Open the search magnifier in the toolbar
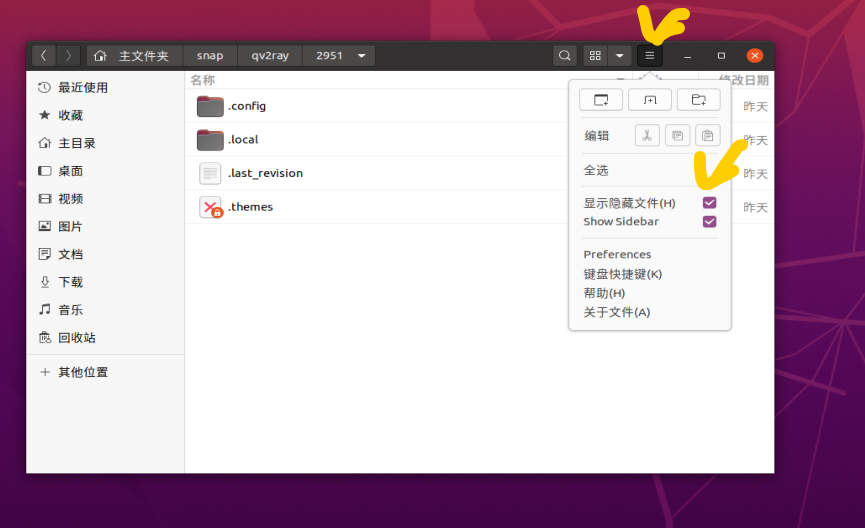Screen dimensions: 865x528 [x=564, y=56]
